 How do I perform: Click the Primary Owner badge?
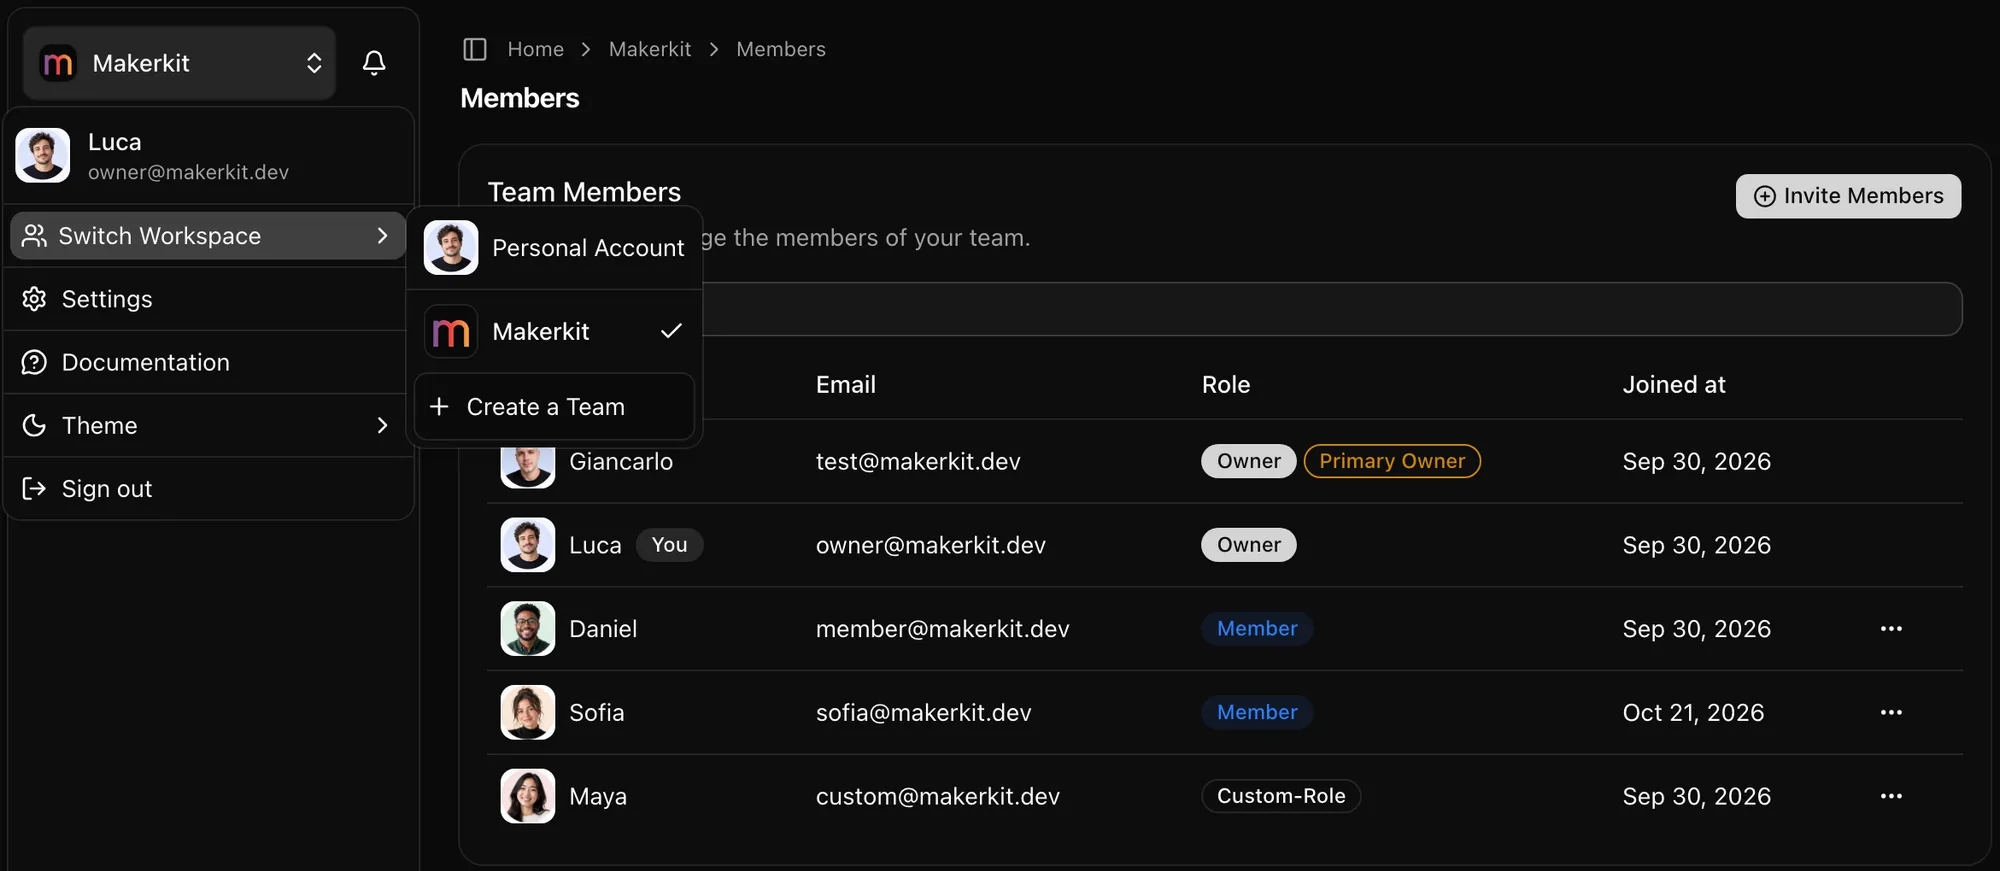click(1392, 461)
